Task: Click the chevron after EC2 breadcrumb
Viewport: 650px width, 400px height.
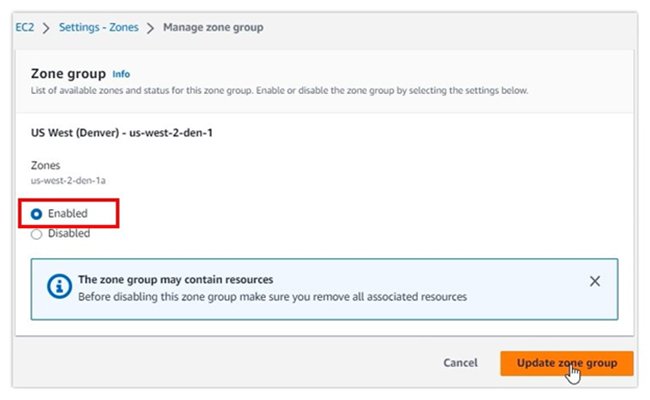Action: click(x=46, y=27)
